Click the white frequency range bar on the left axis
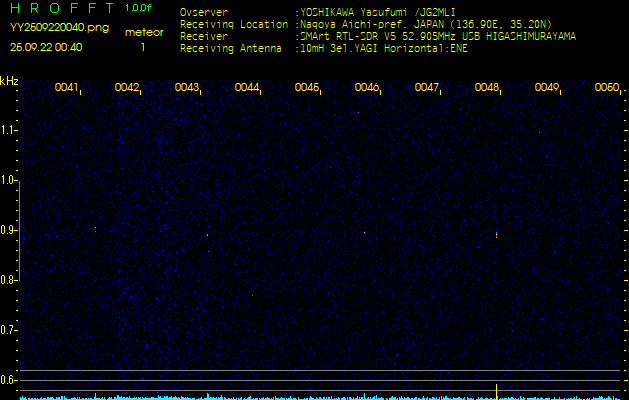 (19, 230)
